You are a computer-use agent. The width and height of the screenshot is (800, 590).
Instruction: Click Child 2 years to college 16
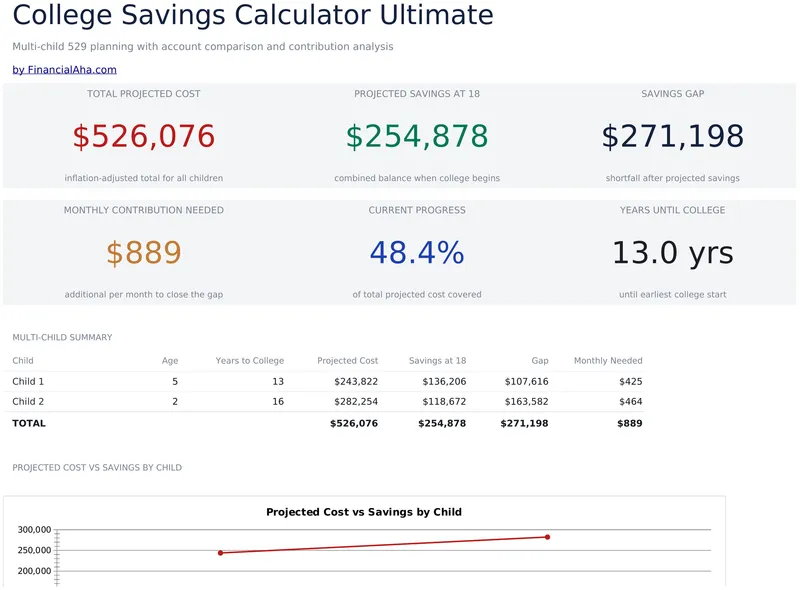pos(278,402)
